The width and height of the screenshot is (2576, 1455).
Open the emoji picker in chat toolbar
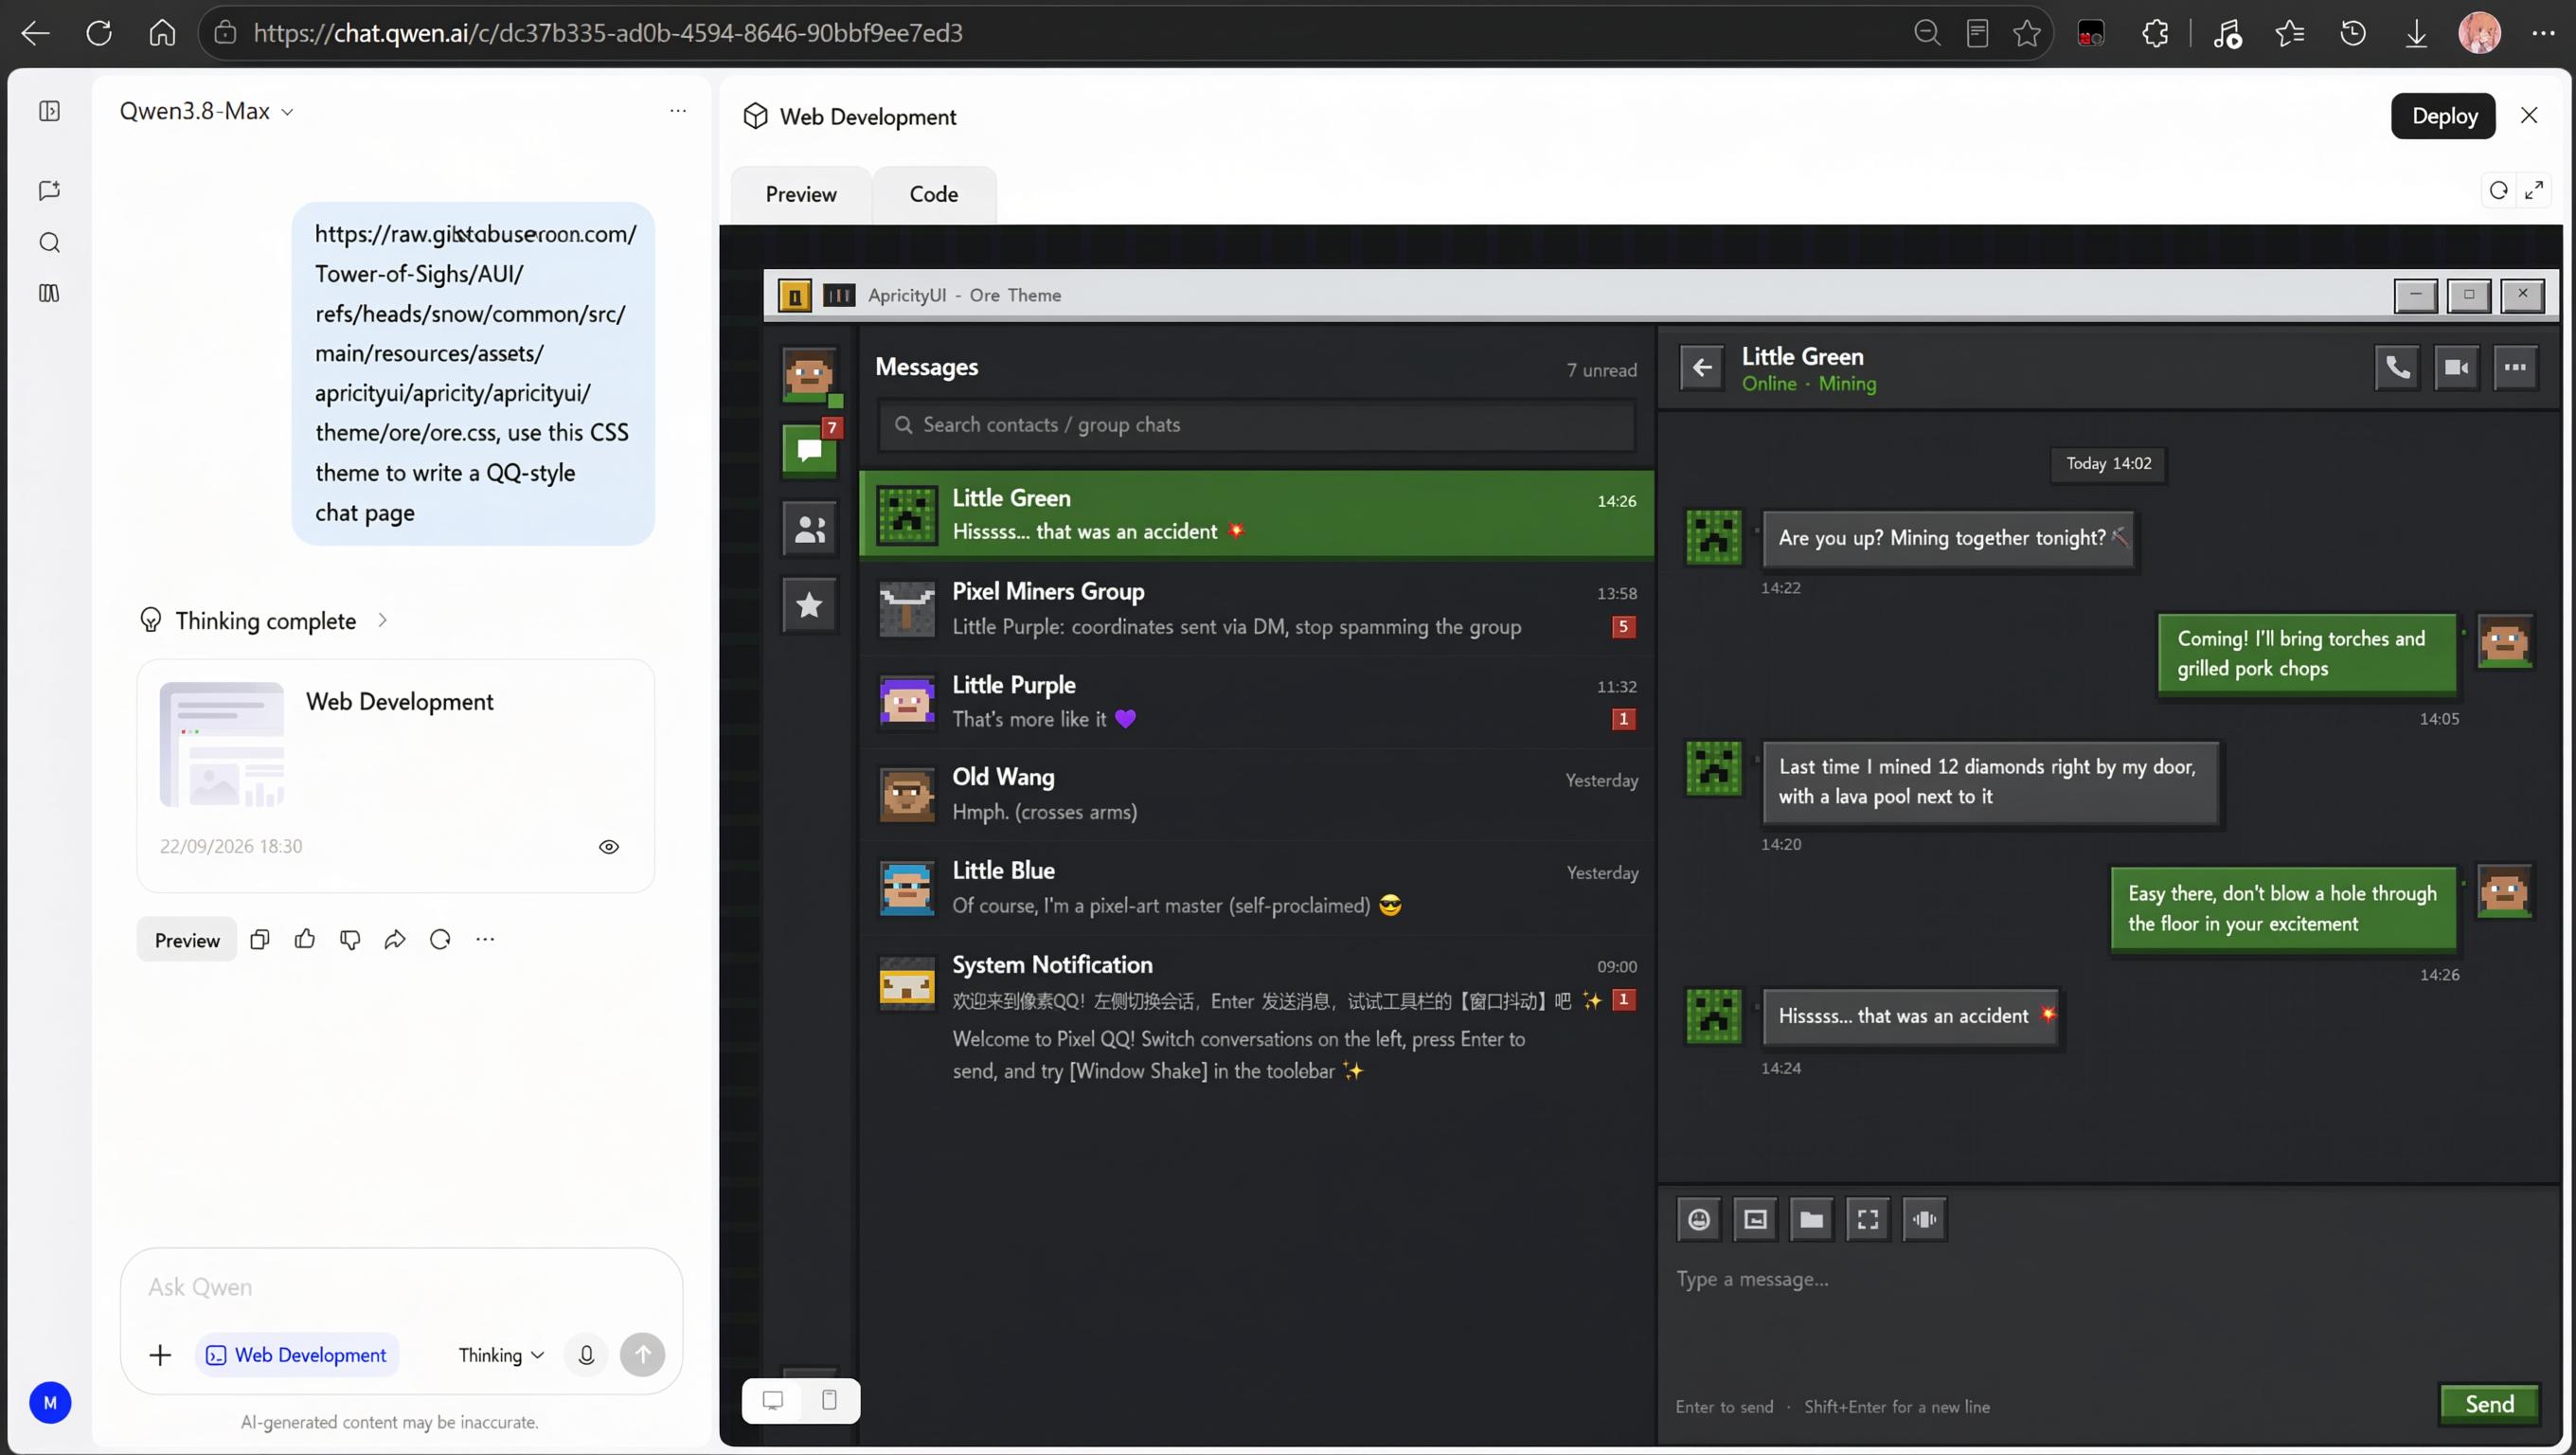click(1698, 1219)
